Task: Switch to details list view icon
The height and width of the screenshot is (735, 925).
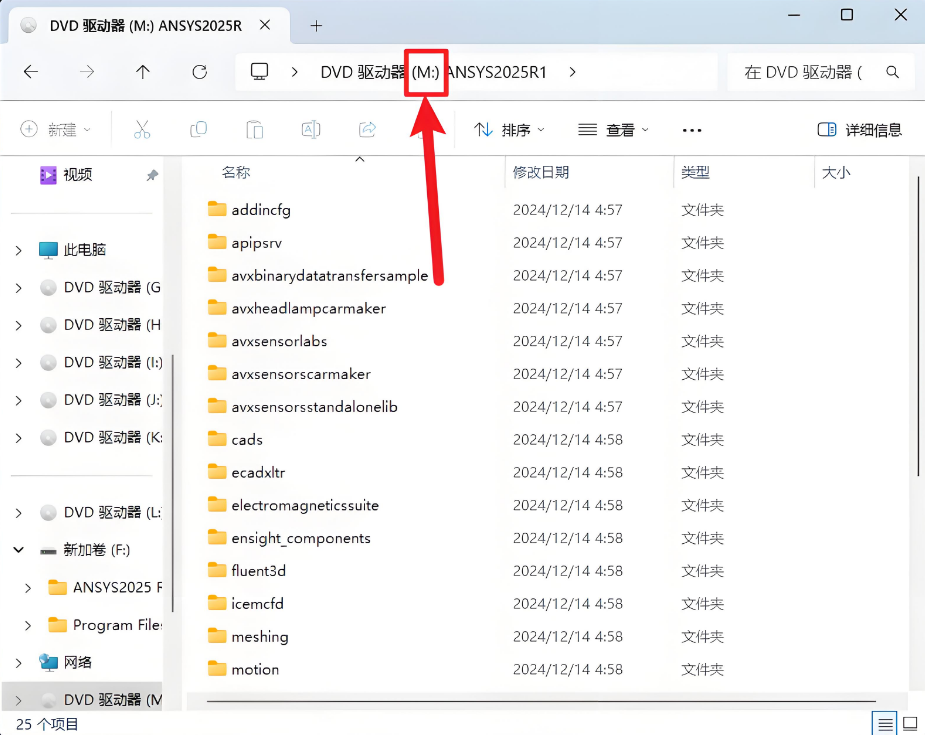Action: (x=885, y=724)
